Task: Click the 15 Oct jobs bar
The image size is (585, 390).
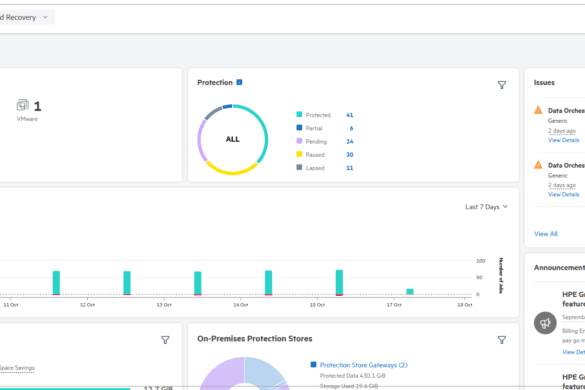Action: (339, 283)
